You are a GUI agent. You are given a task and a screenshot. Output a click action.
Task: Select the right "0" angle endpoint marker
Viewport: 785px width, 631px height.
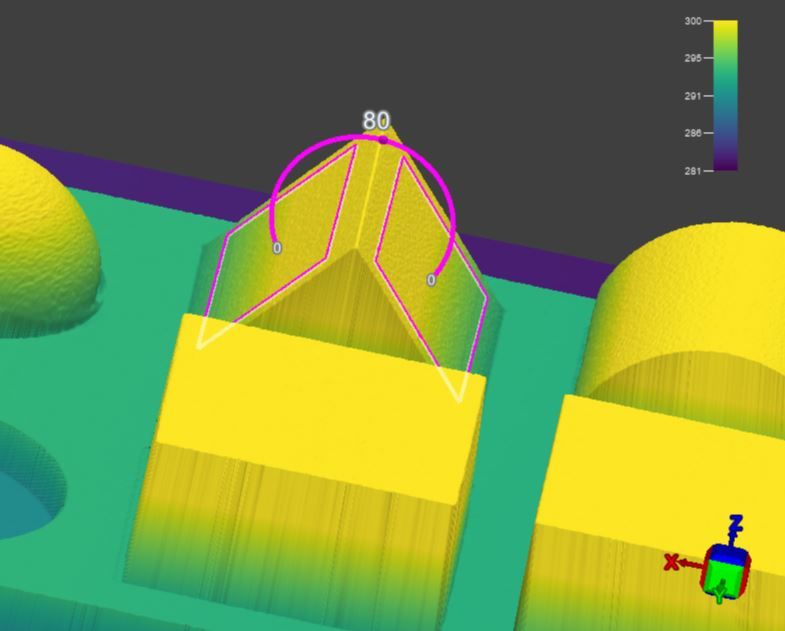[x=431, y=280]
